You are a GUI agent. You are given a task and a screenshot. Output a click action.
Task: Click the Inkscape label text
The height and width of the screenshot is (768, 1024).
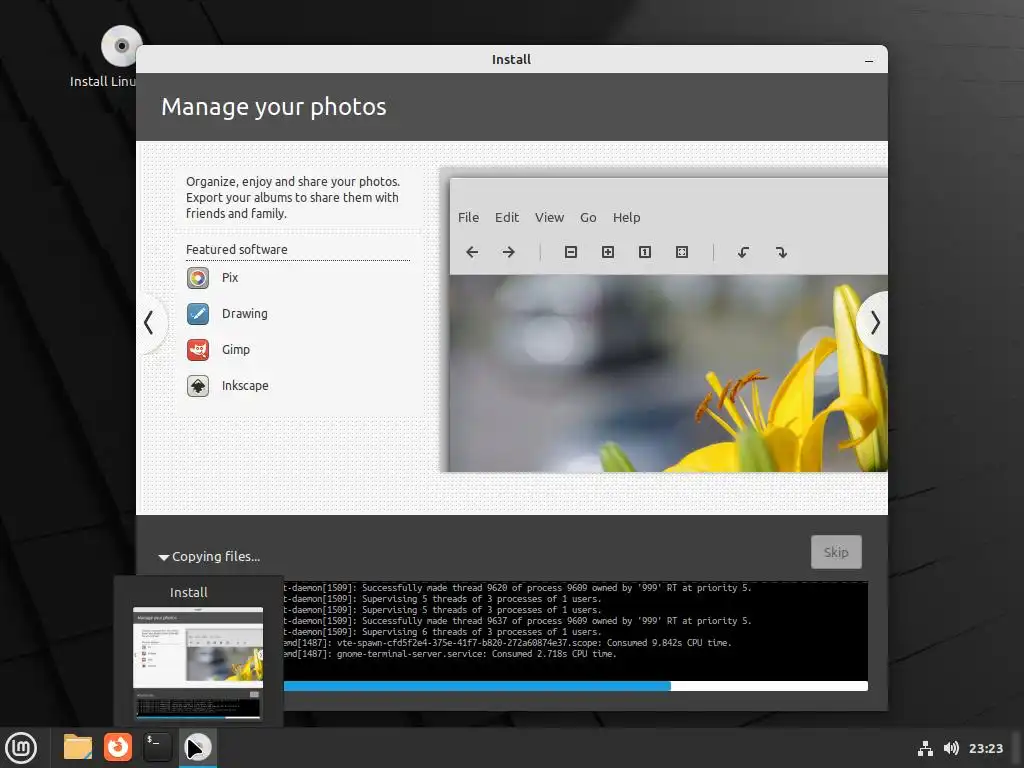tap(245, 385)
